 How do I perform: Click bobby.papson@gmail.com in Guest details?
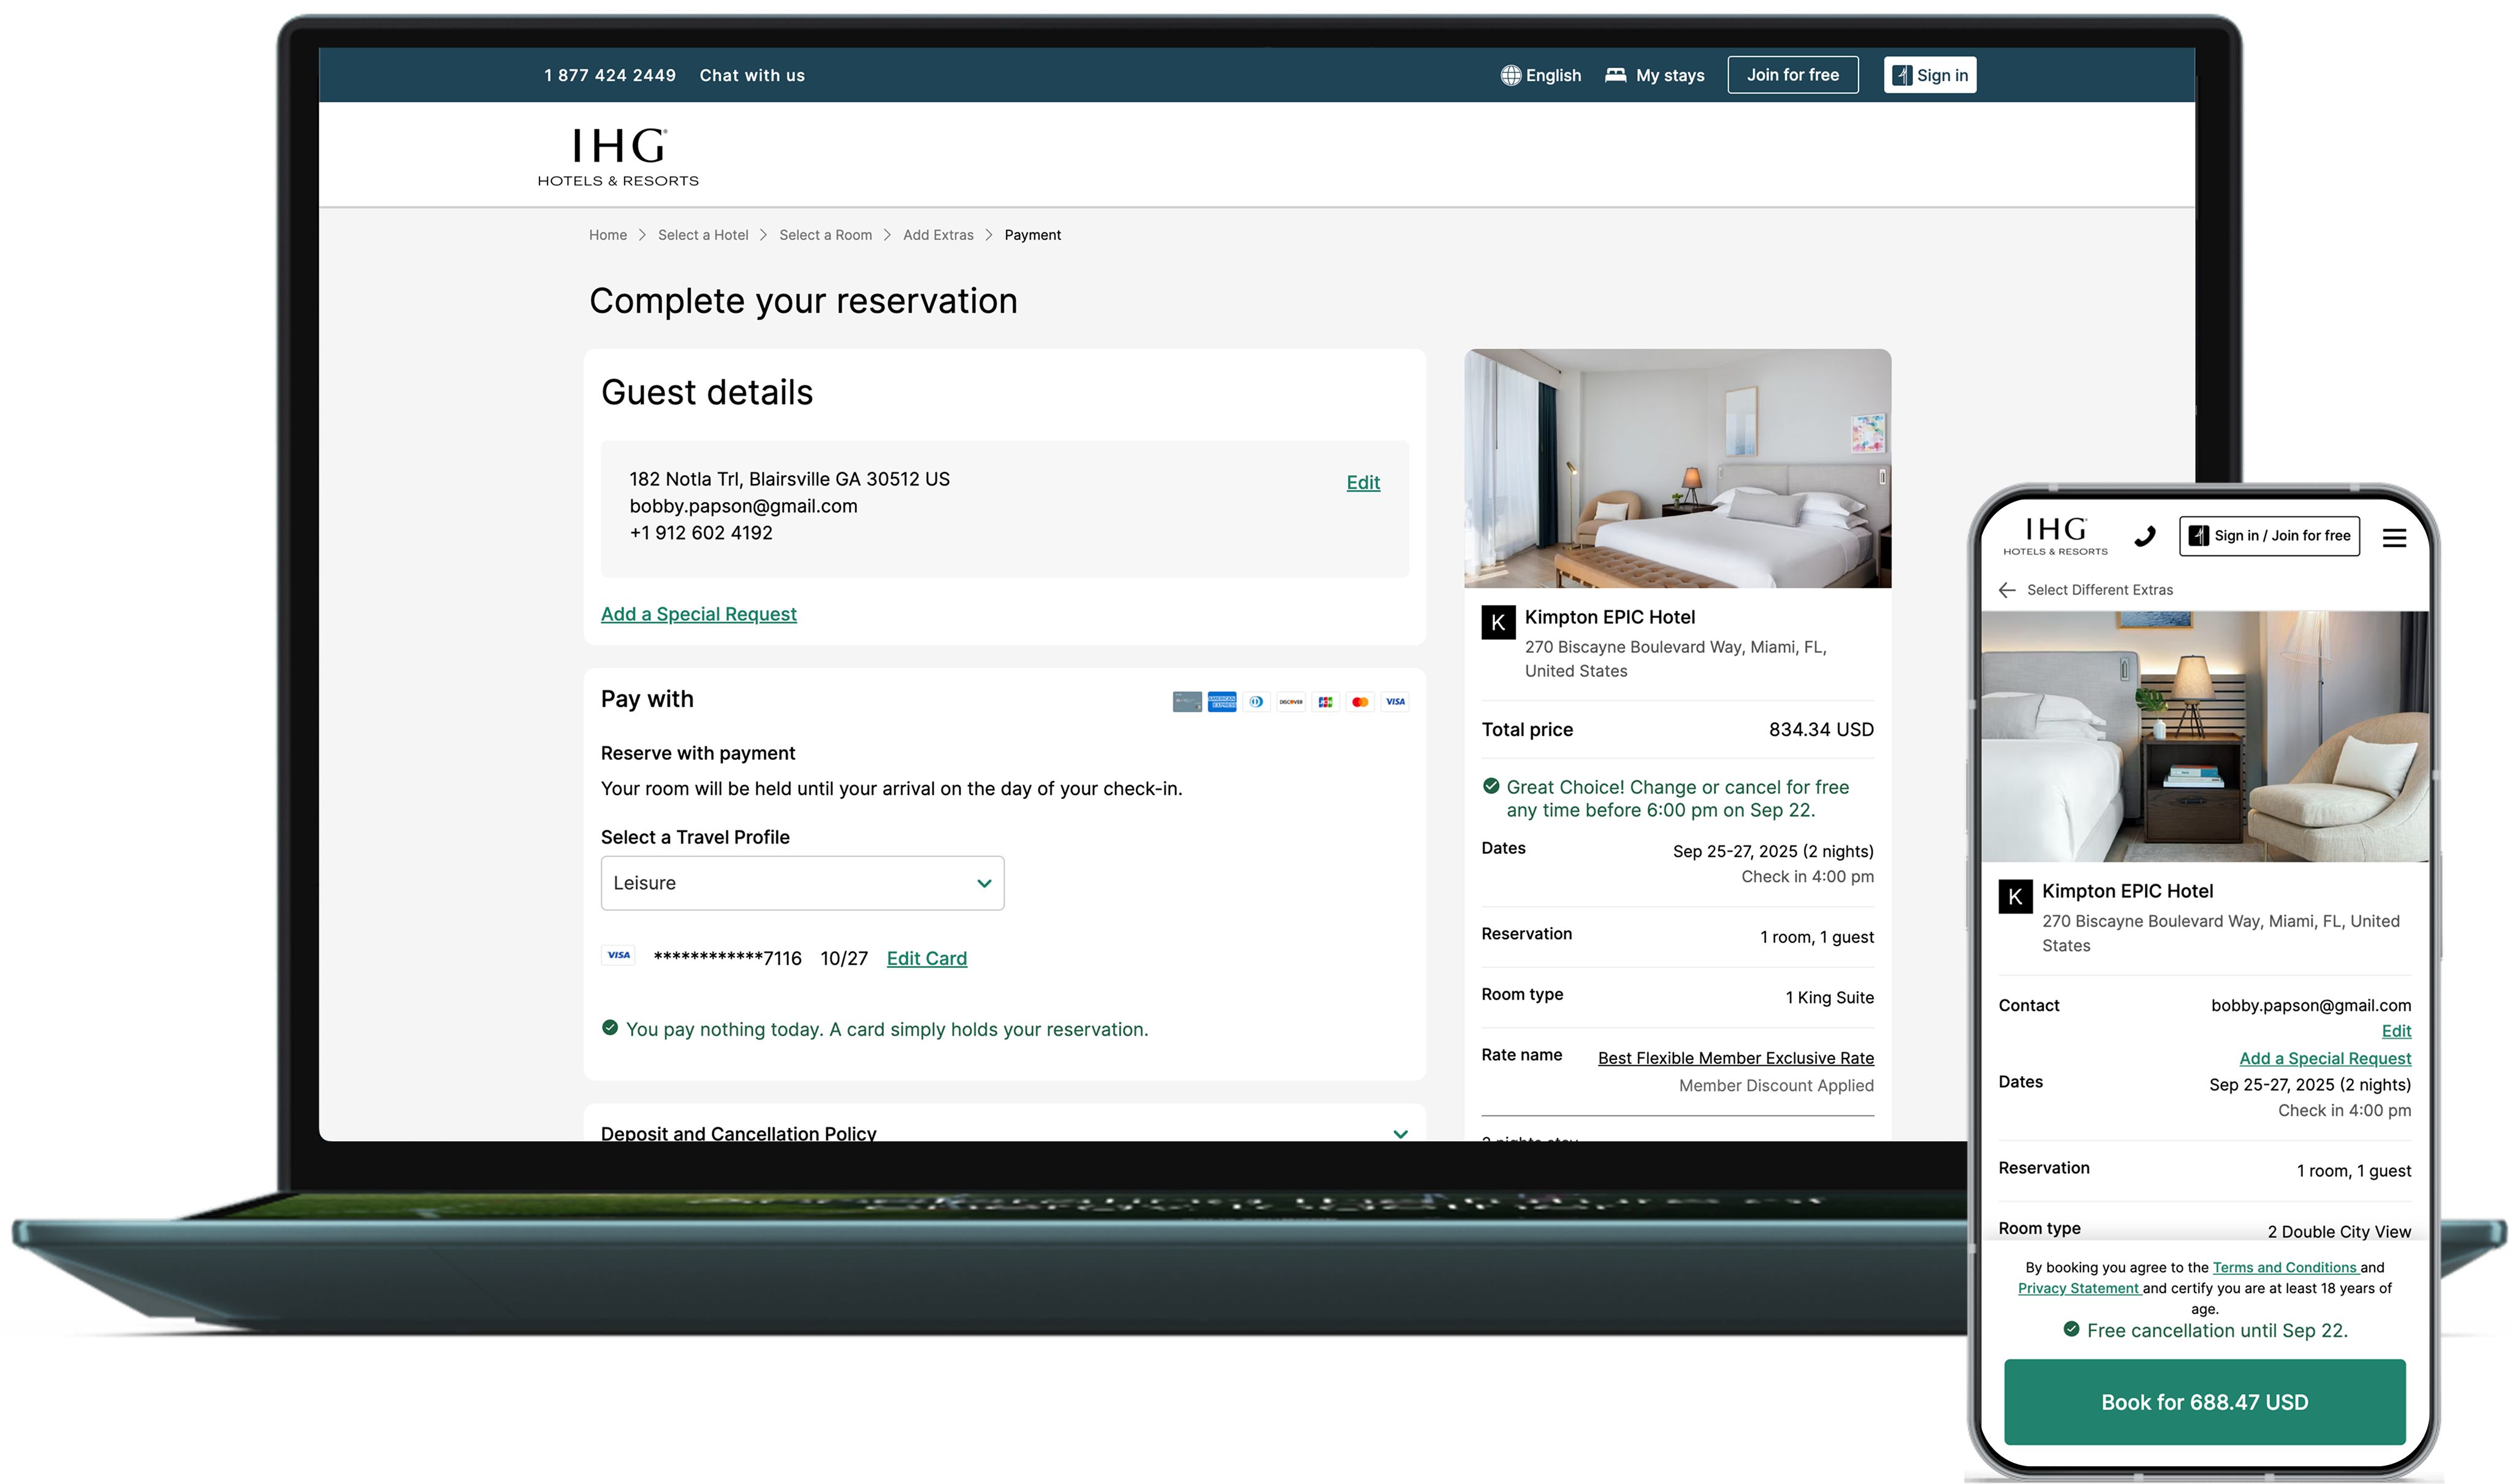[743, 506]
